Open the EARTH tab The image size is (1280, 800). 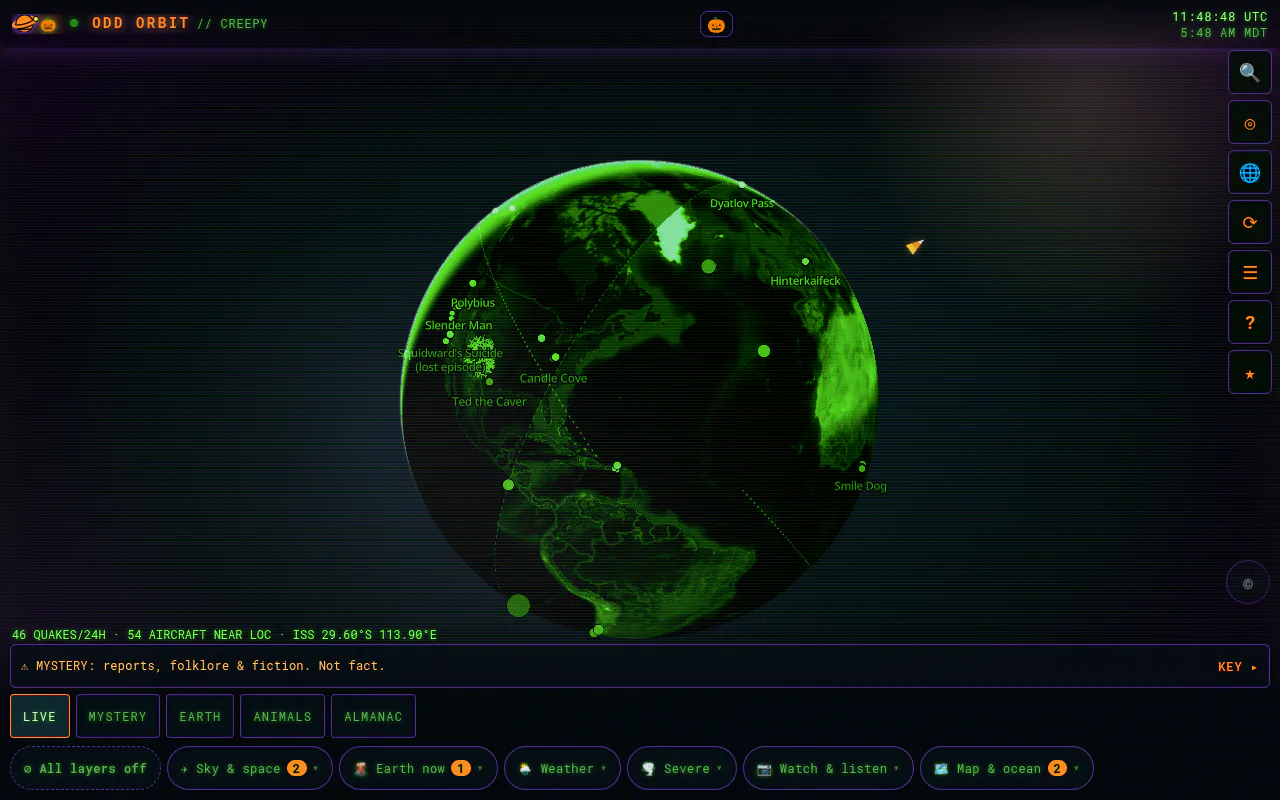click(200, 716)
